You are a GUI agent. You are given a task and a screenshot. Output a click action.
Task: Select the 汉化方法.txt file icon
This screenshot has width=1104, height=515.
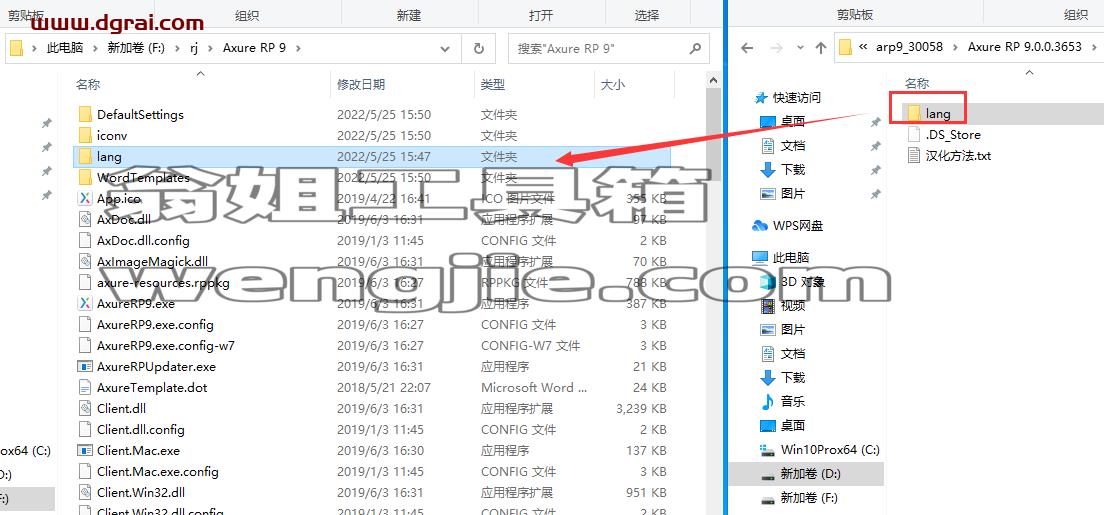(x=914, y=156)
